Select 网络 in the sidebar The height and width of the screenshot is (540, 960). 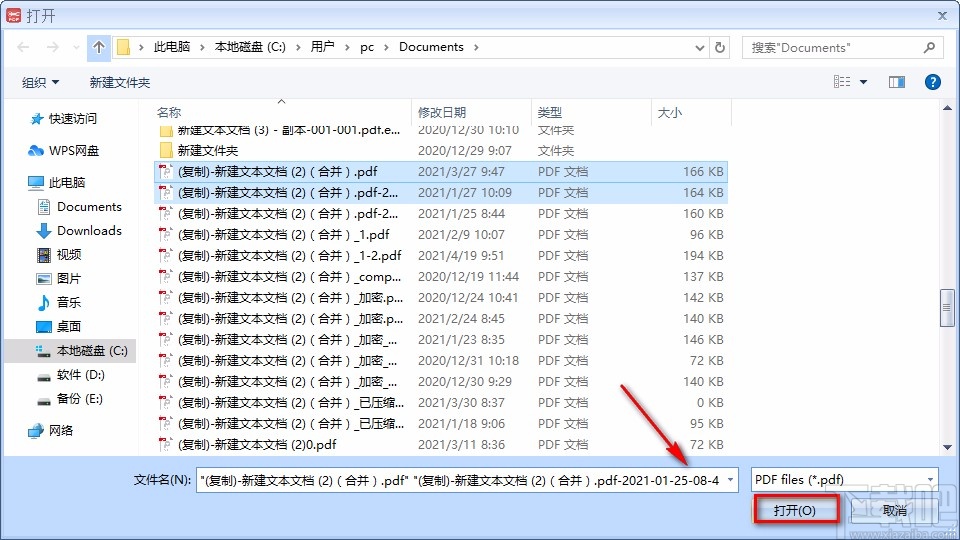(x=51, y=430)
